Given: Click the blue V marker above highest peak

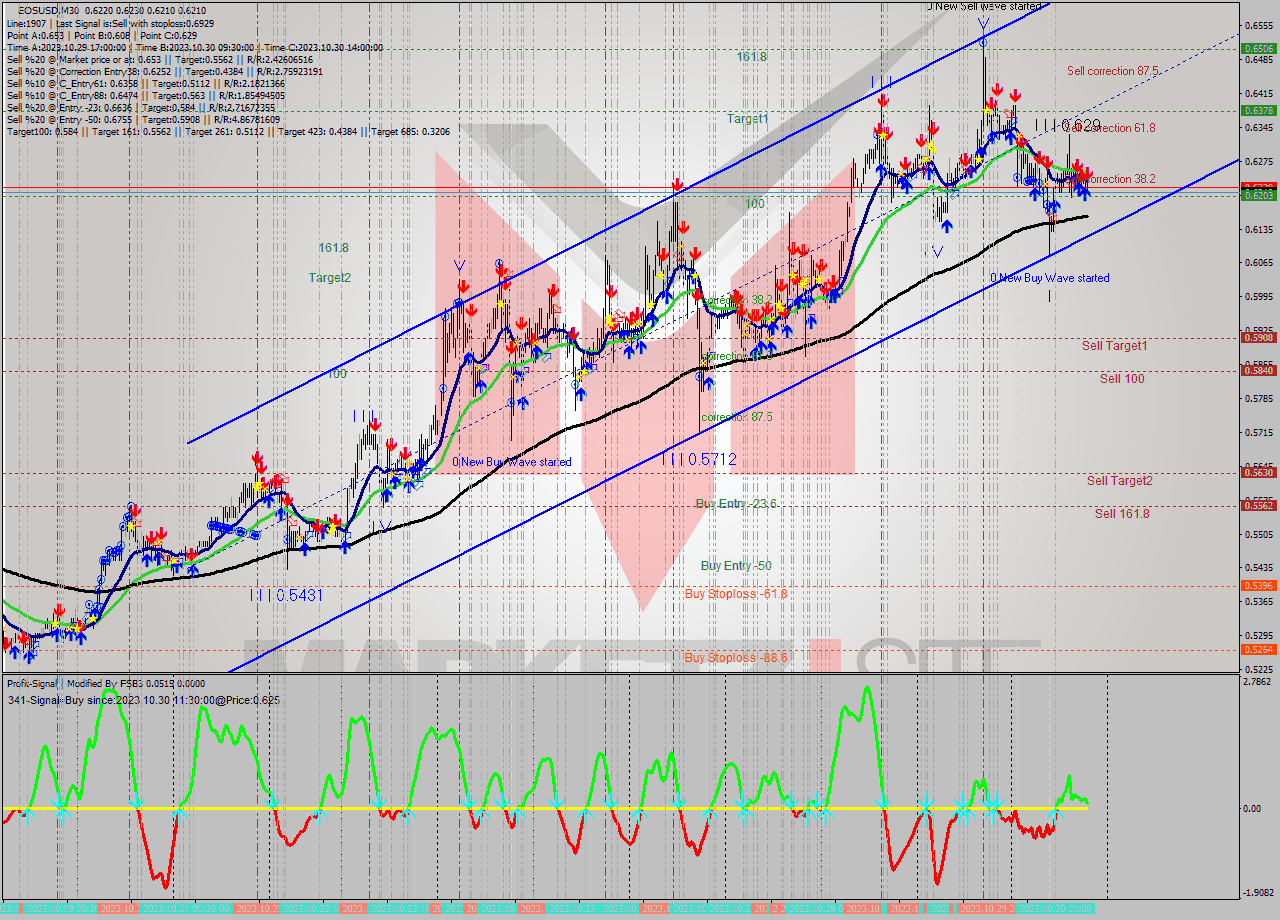Looking at the screenshot, I should (x=984, y=23).
